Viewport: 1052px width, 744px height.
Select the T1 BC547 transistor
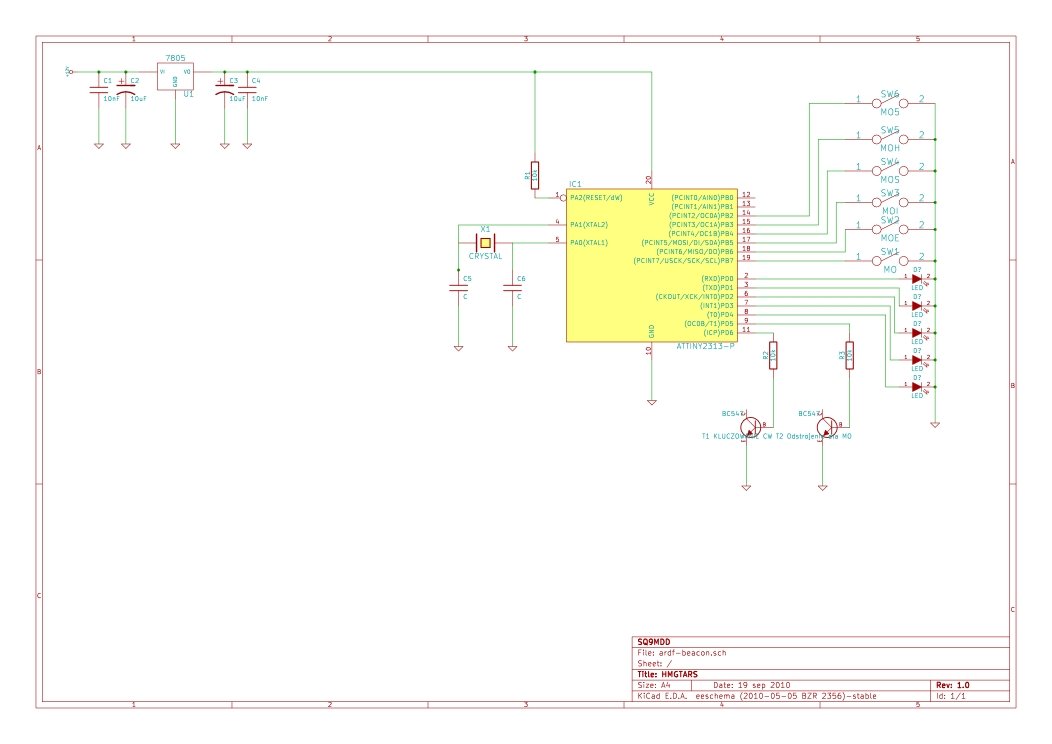(750, 427)
